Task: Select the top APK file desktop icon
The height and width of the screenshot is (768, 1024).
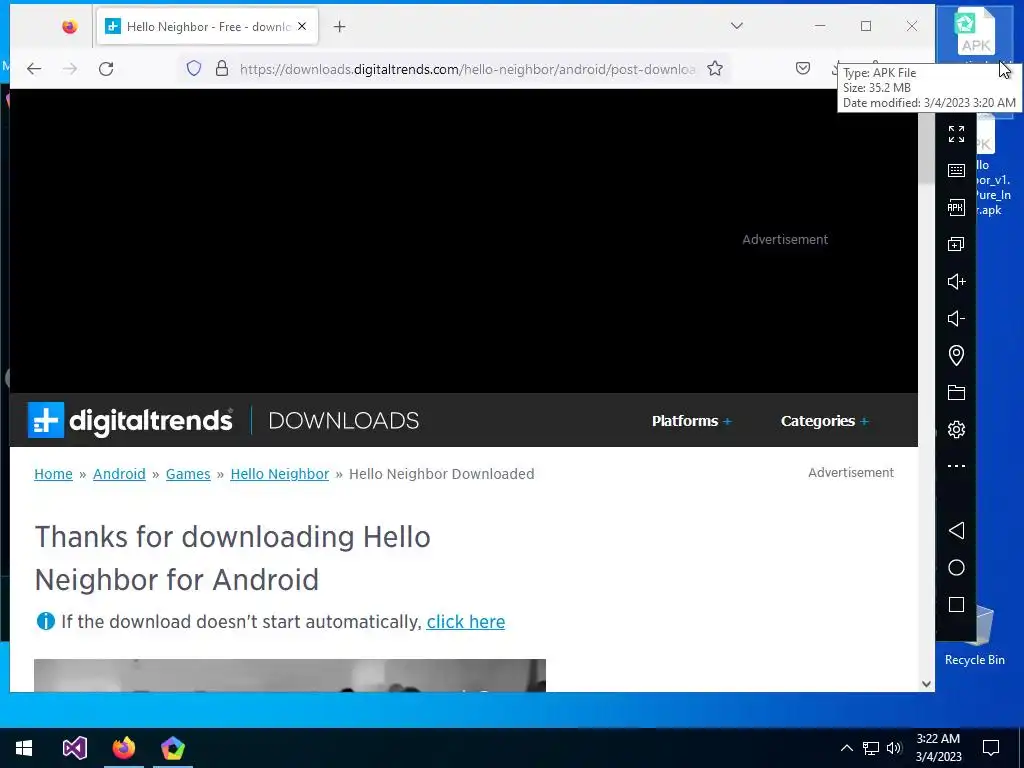Action: coord(976,33)
